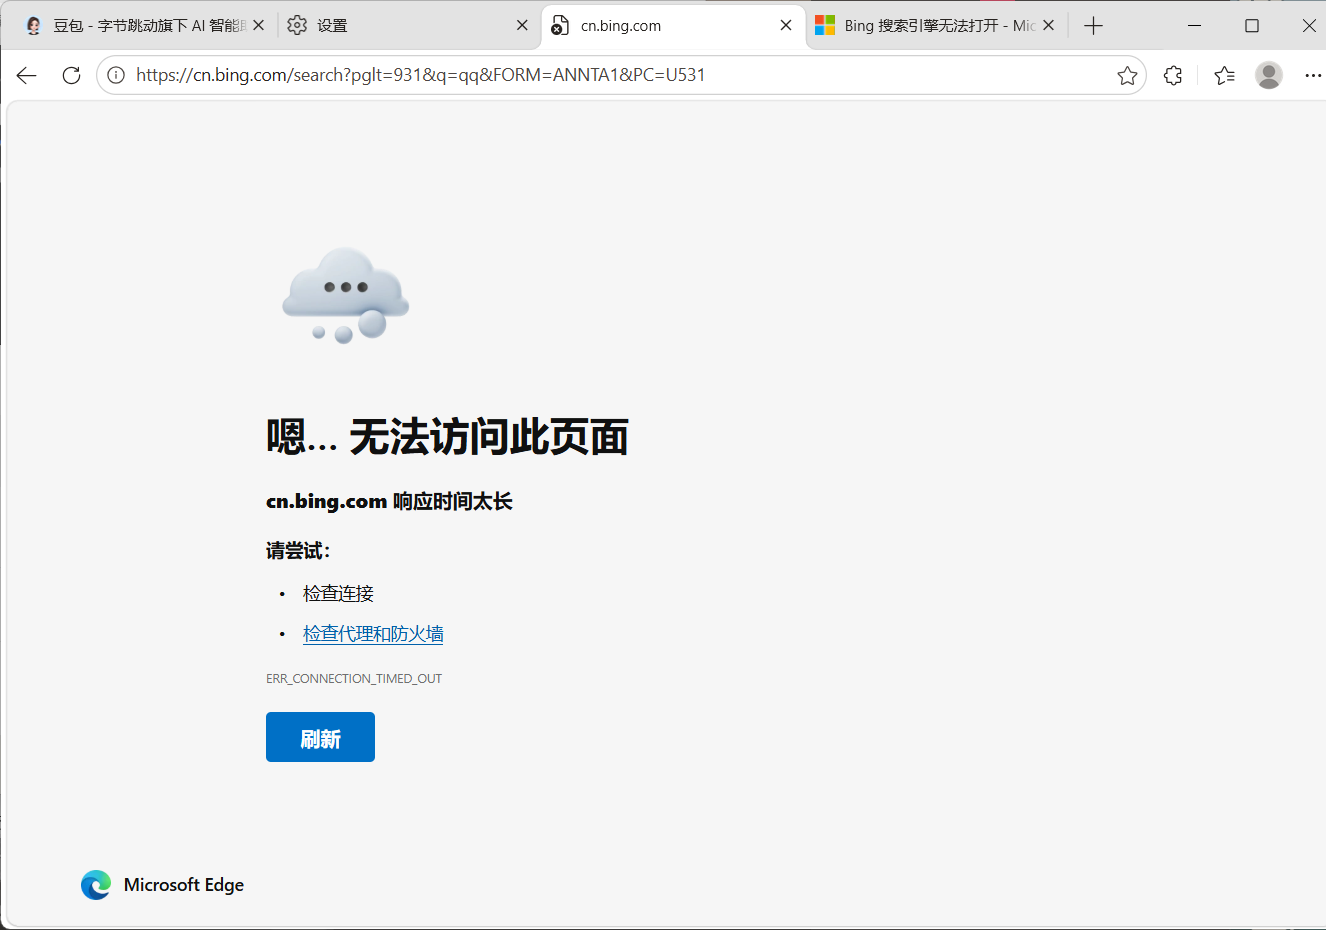This screenshot has width=1326, height=930.
Task: Click the 检查连接 text
Action: 338,594
